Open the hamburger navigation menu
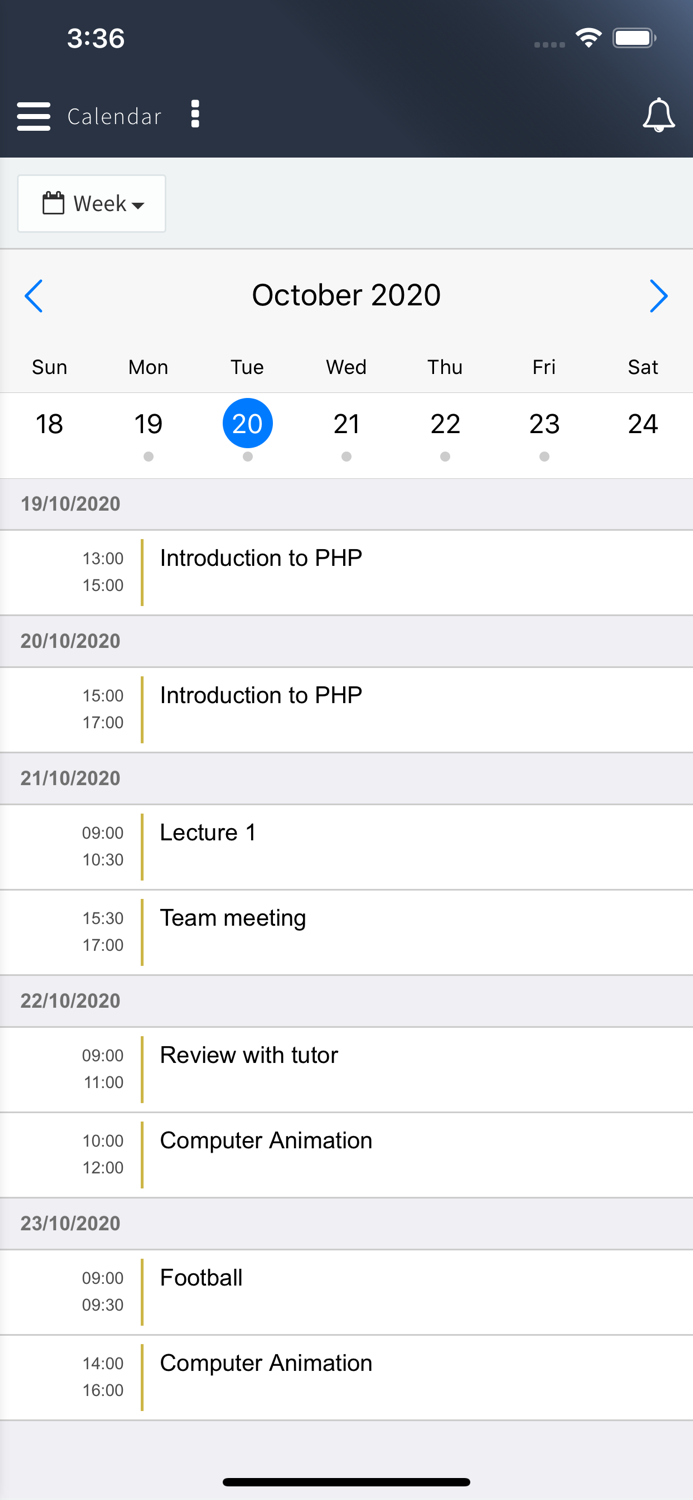The image size is (693, 1500). [x=33, y=116]
